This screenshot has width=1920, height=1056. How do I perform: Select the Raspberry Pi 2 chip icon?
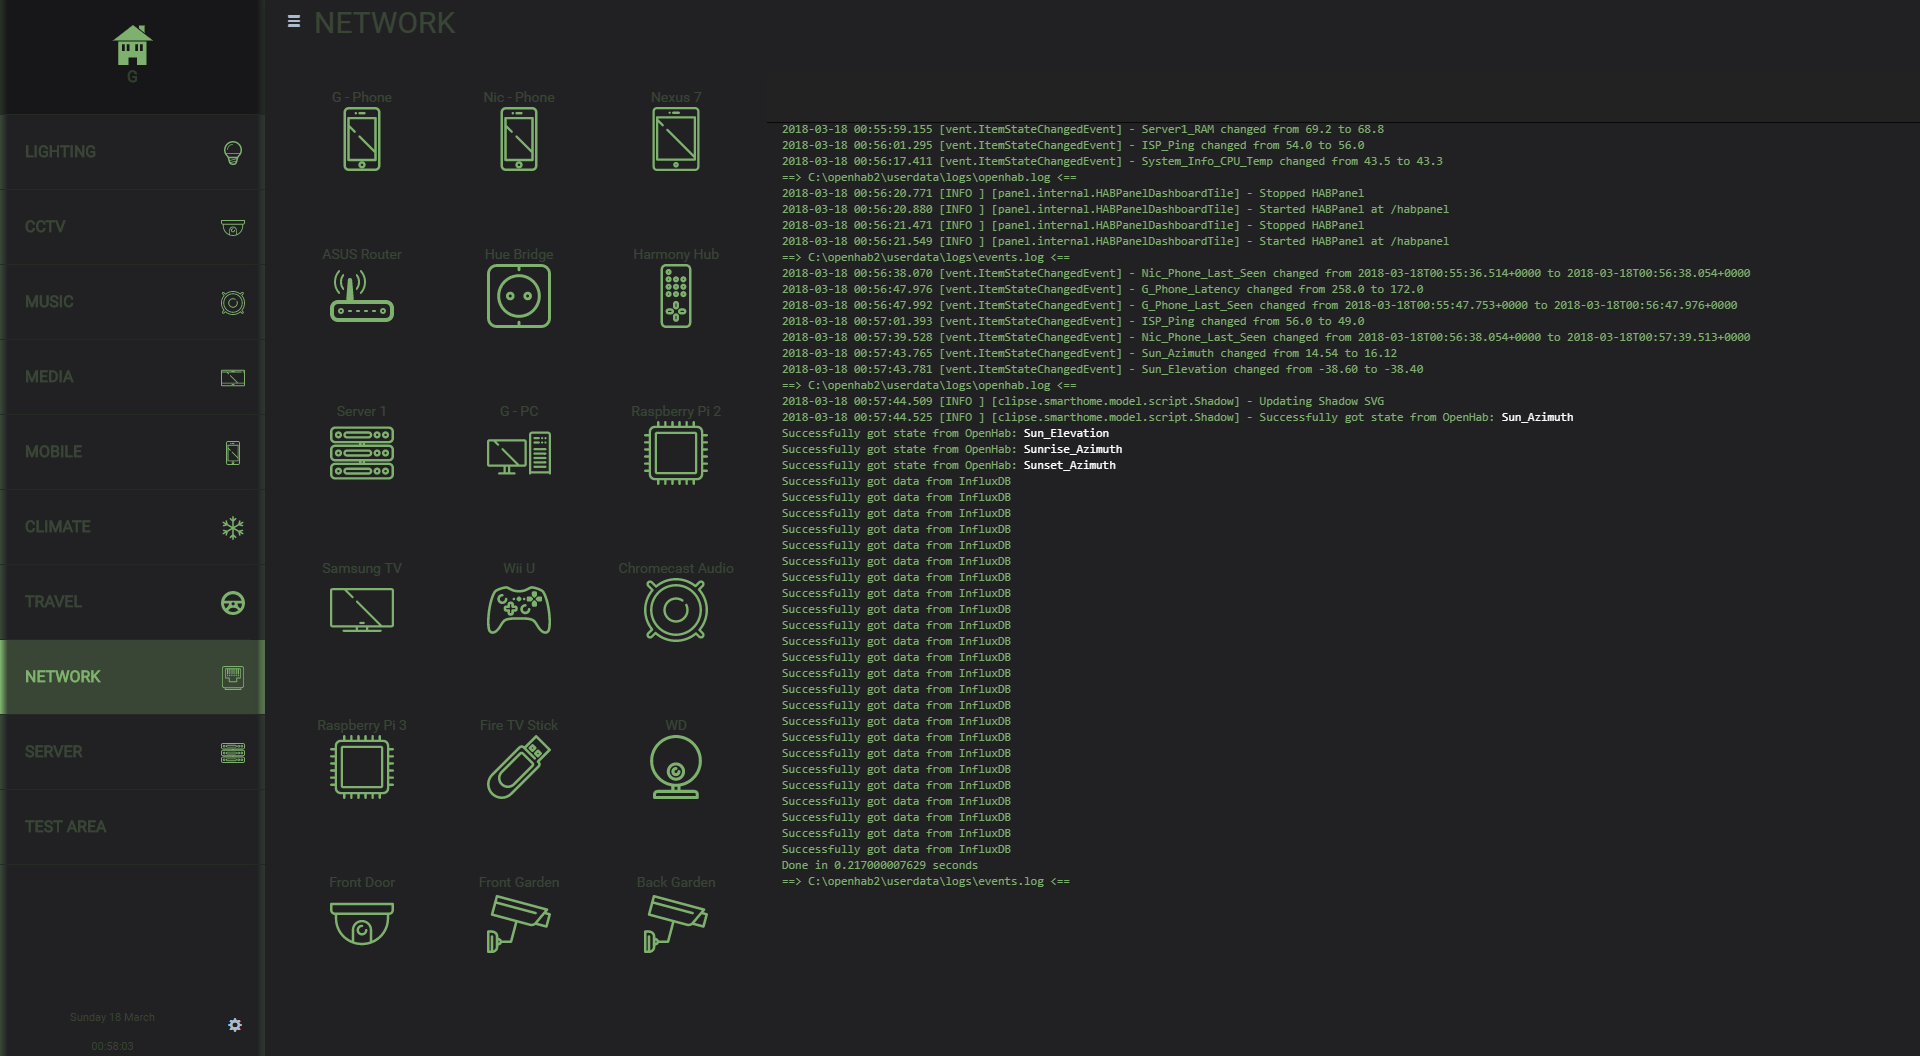point(675,453)
